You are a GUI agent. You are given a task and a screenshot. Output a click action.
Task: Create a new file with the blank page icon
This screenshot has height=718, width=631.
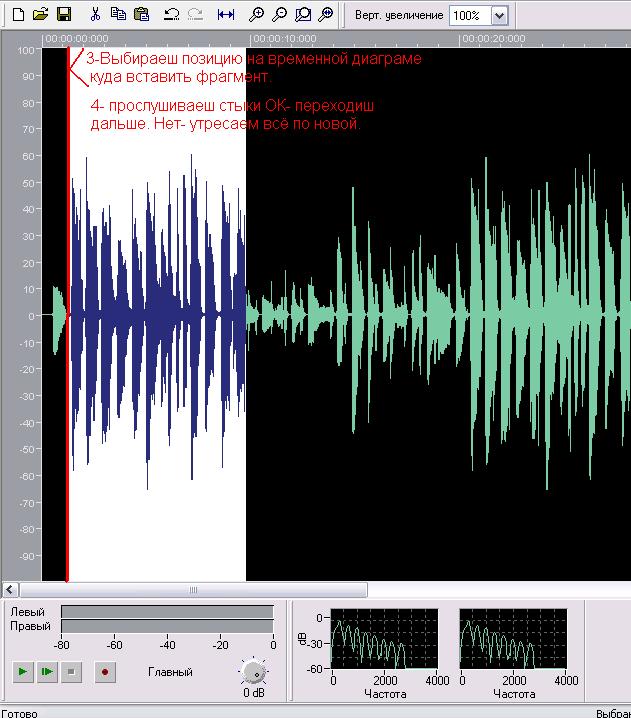click(x=18, y=15)
